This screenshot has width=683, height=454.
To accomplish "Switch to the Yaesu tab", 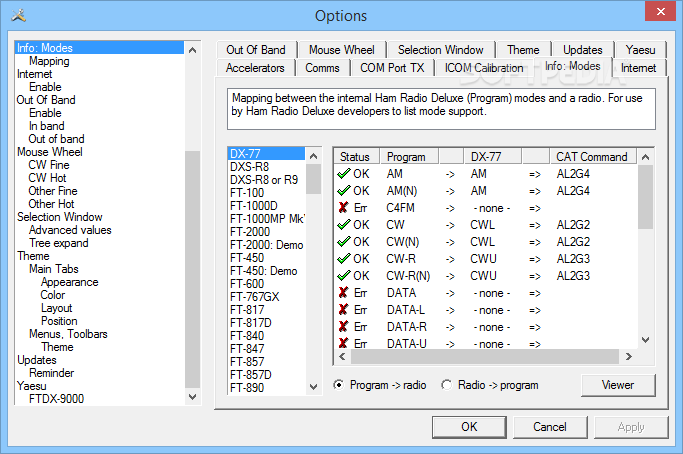I will coord(640,50).
